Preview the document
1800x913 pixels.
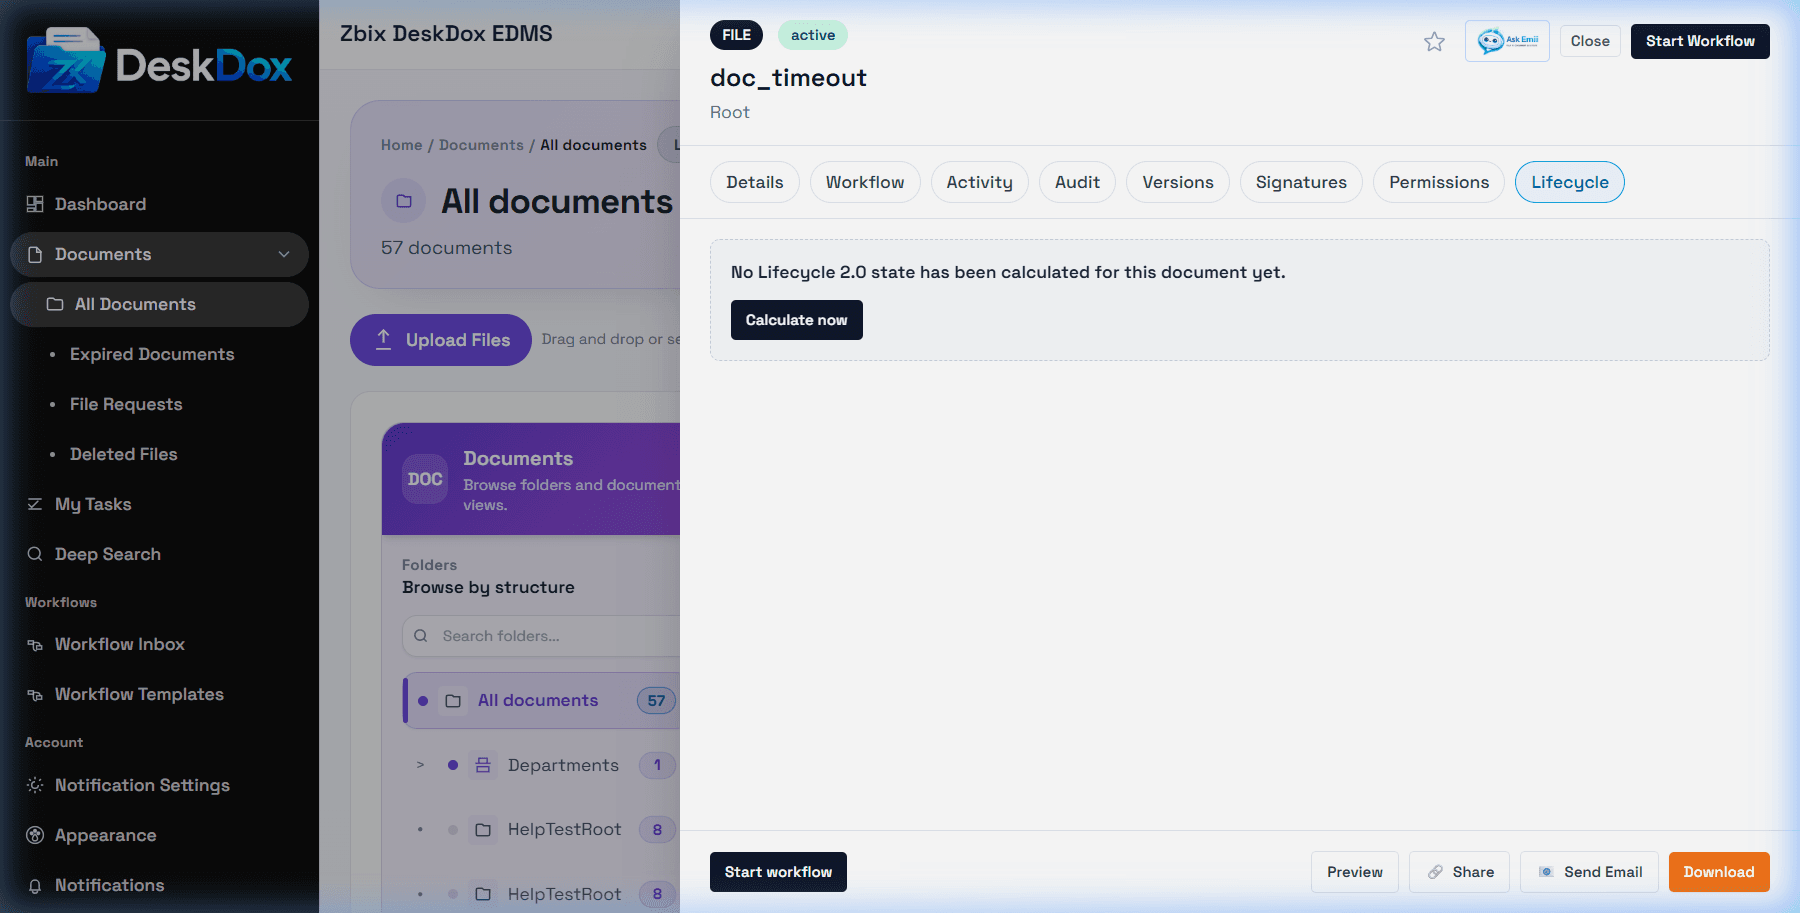click(x=1355, y=872)
